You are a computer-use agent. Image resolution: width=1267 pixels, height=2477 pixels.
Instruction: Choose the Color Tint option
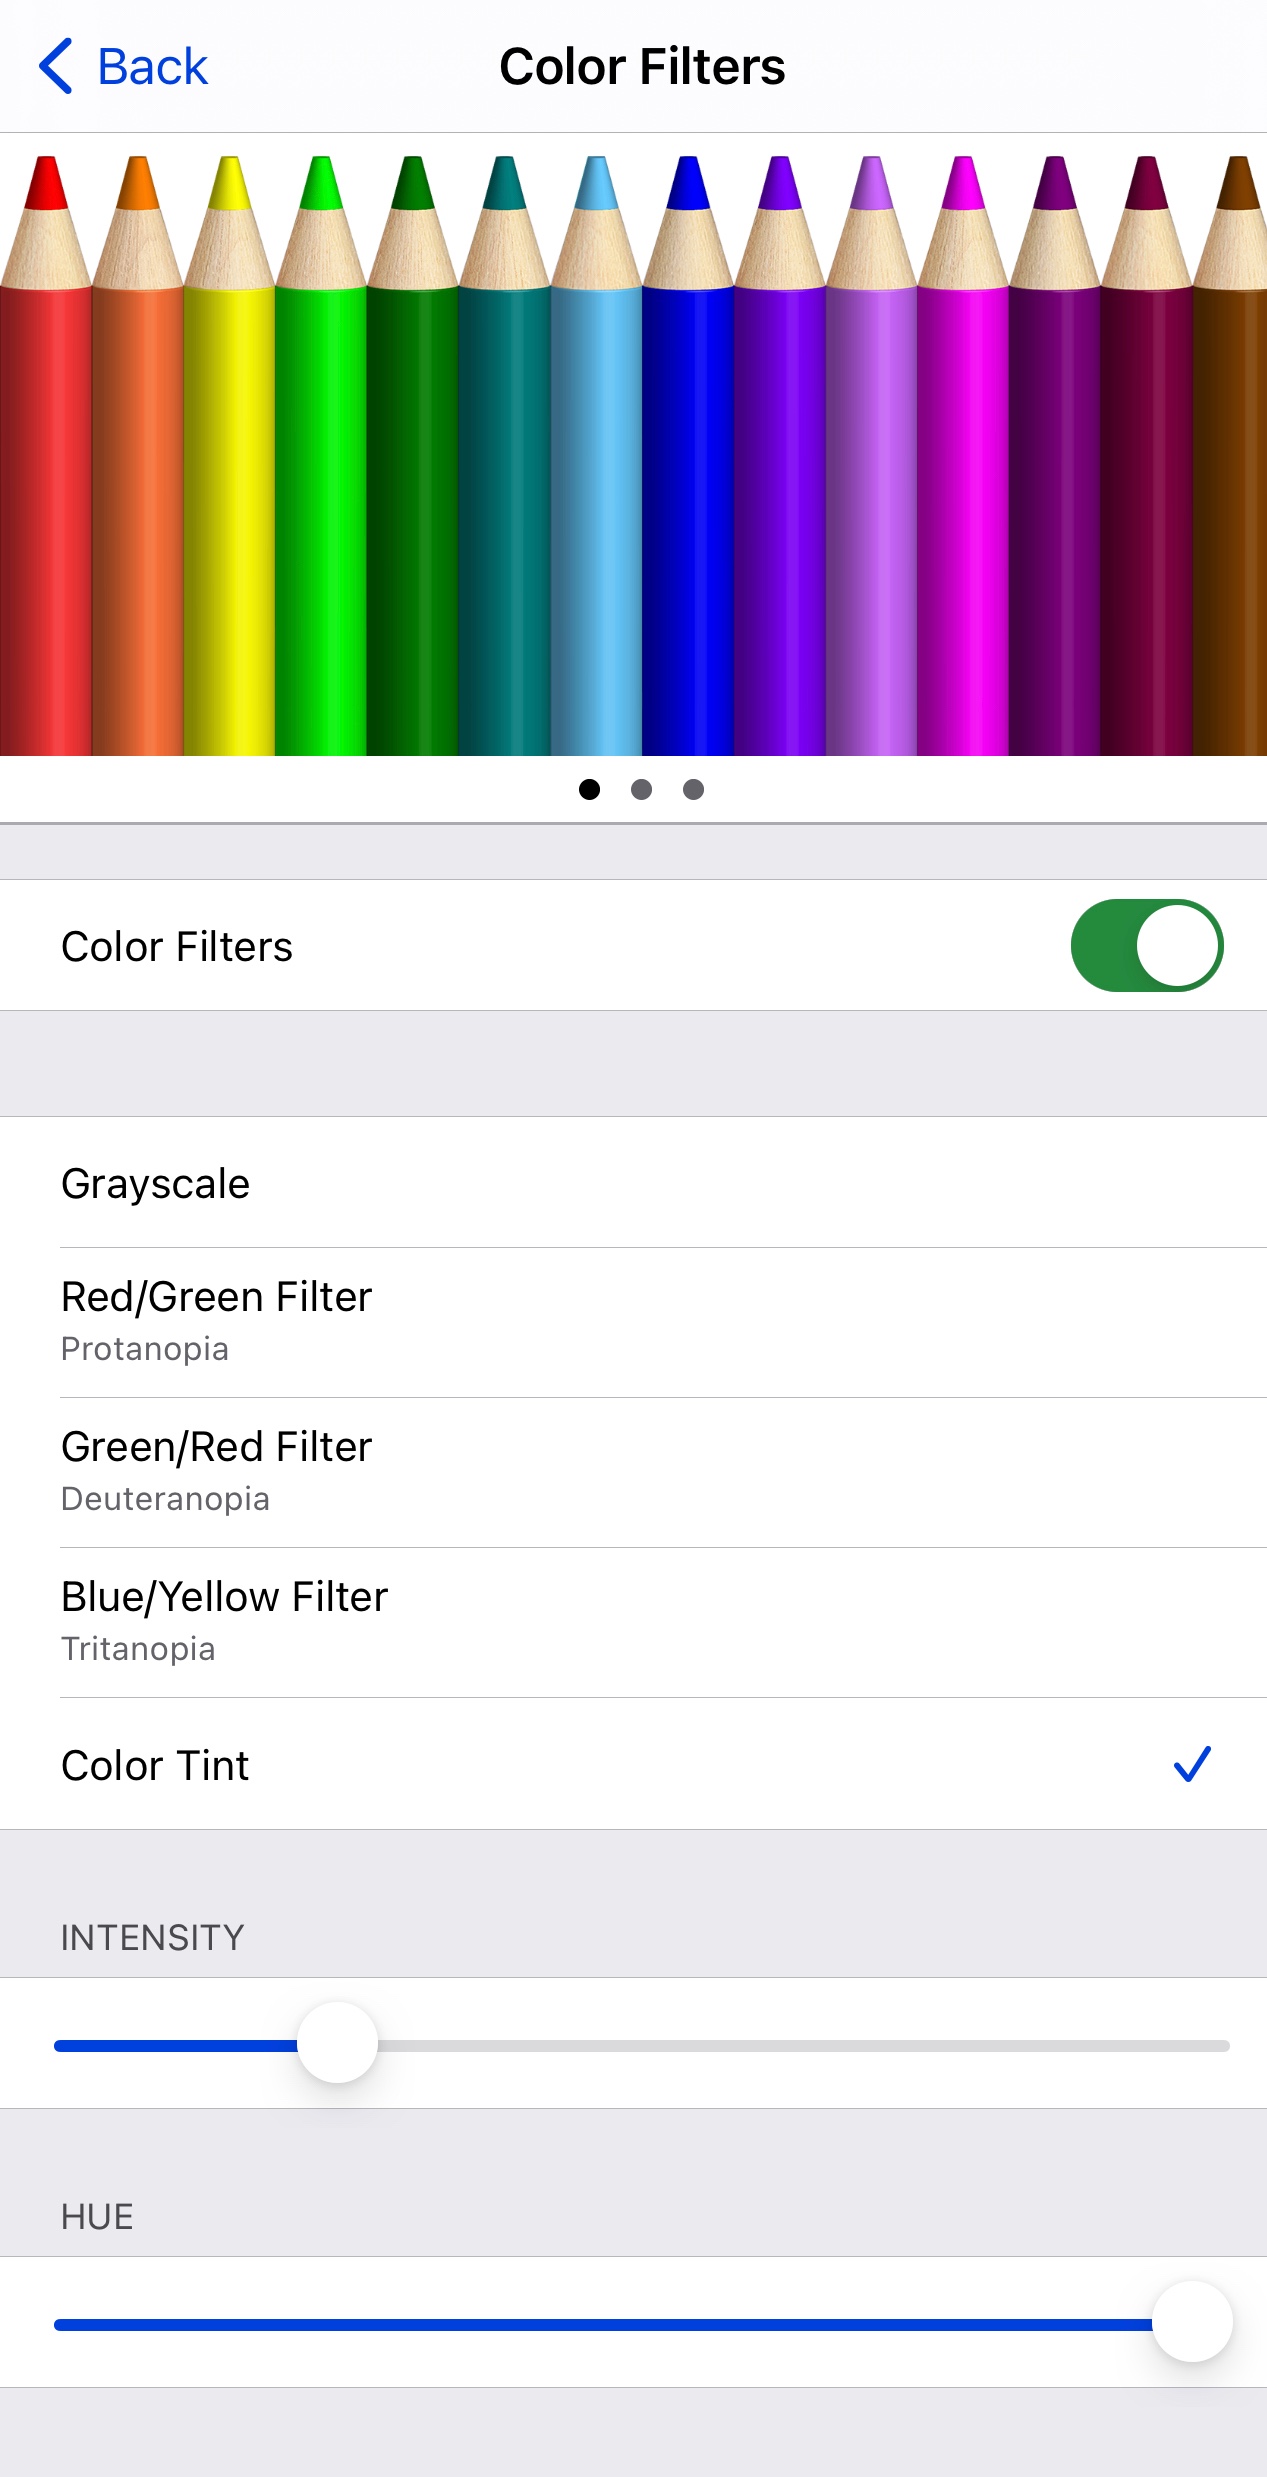click(633, 1764)
